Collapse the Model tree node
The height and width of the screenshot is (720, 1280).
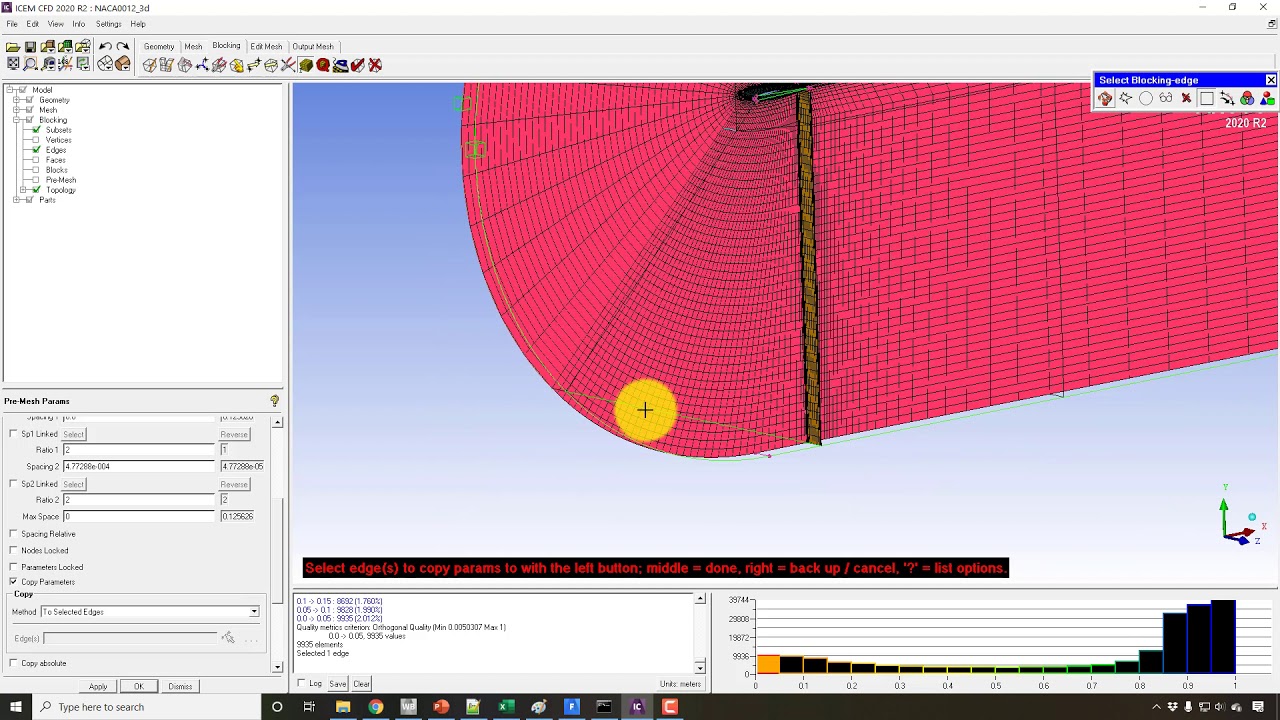9,90
